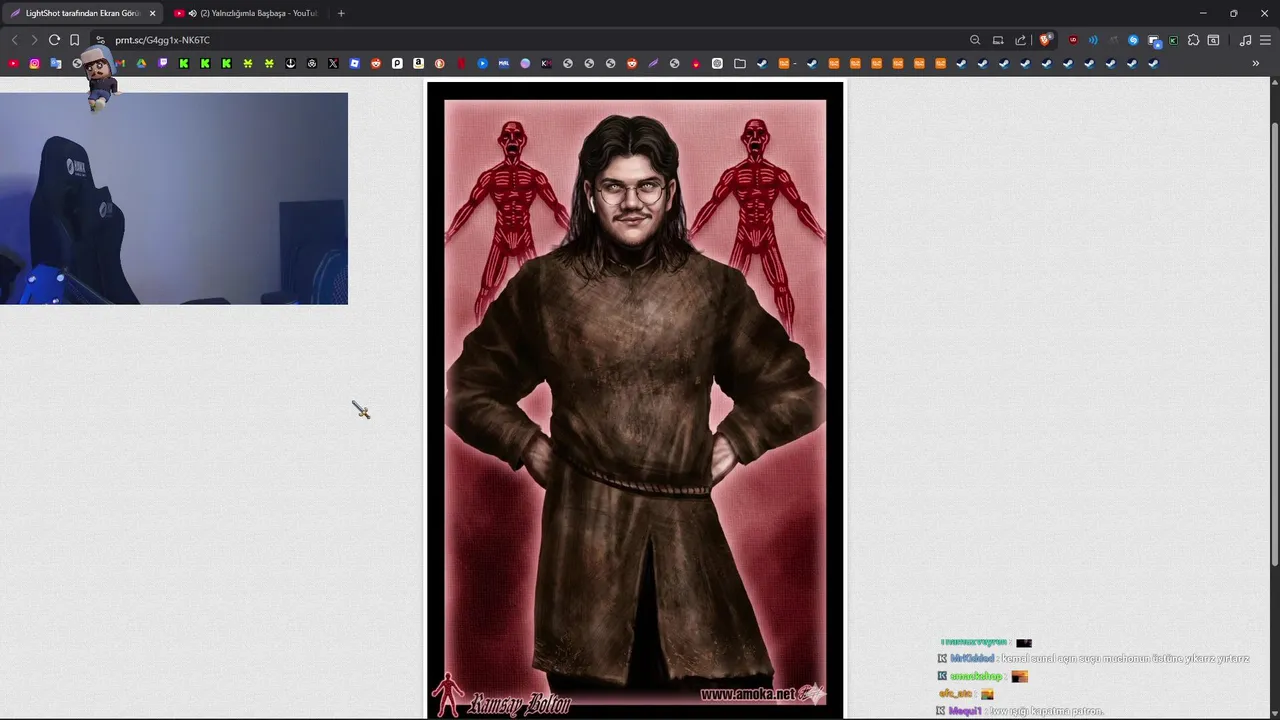Image resolution: width=1280 pixels, height=720 pixels.
Task: Open the LightShot feather bookmark
Action: coord(653,63)
